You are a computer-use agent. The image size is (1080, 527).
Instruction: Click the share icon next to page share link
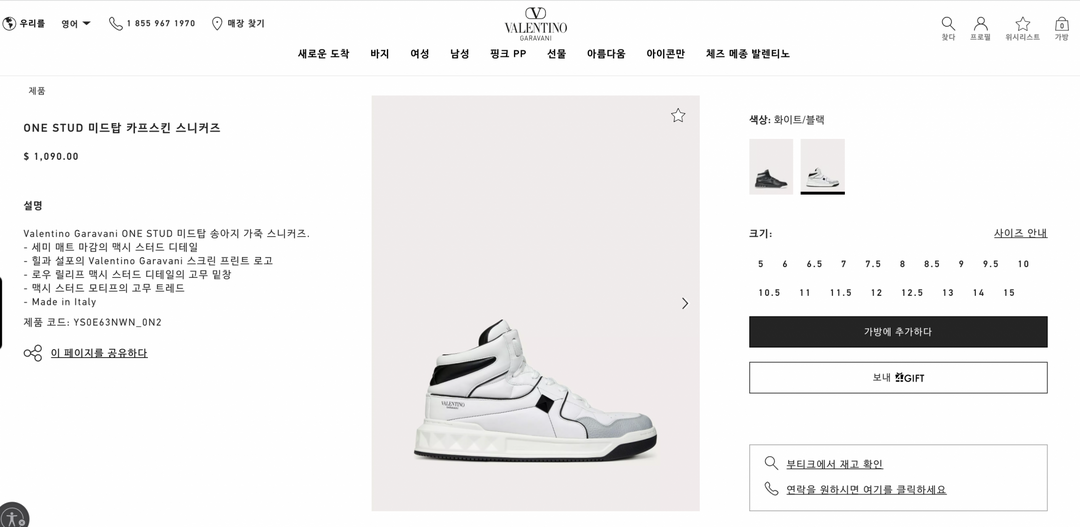[32, 353]
